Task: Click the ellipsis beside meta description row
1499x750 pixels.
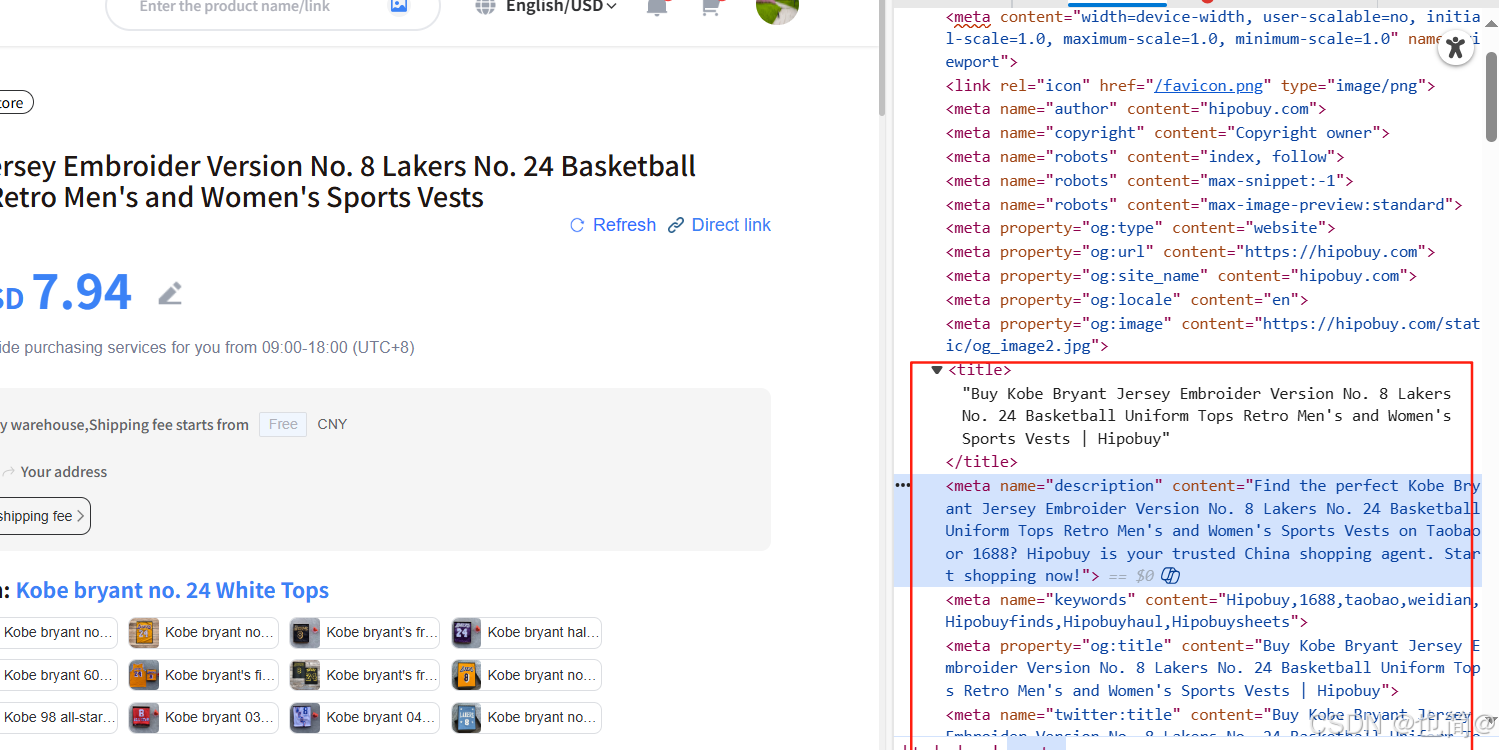Action: click(903, 485)
